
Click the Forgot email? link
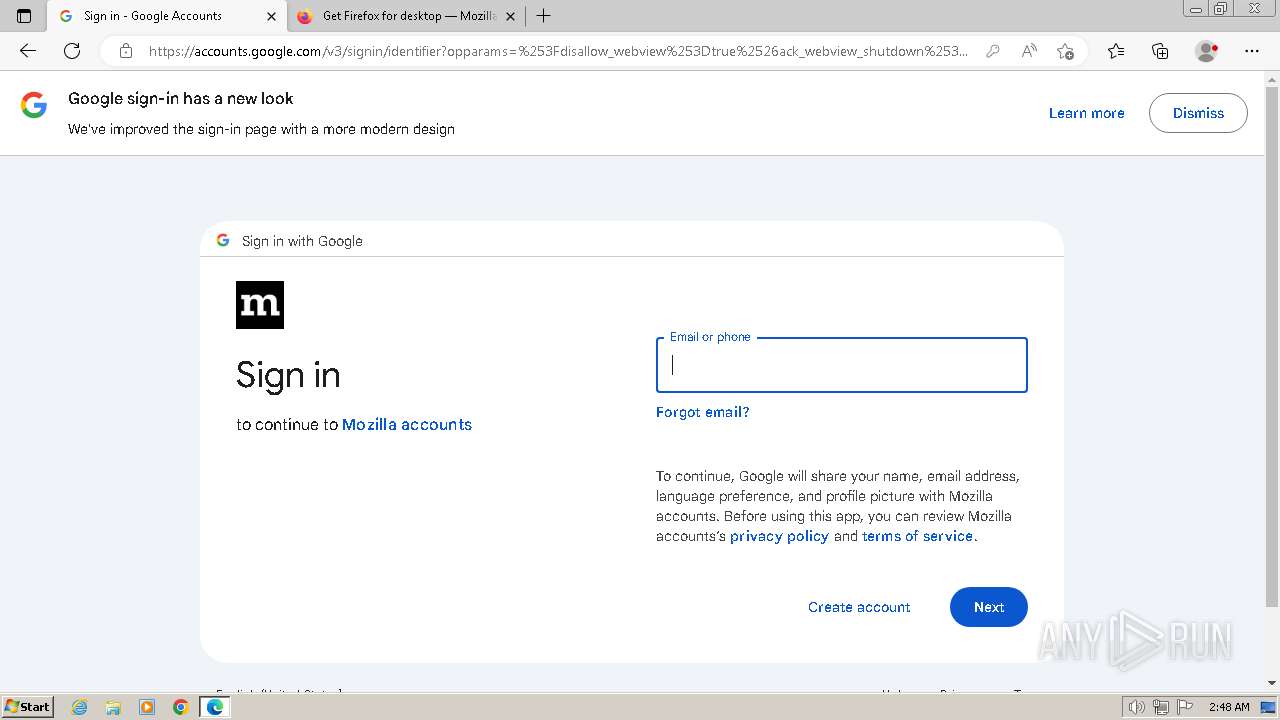tap(702, 412)
